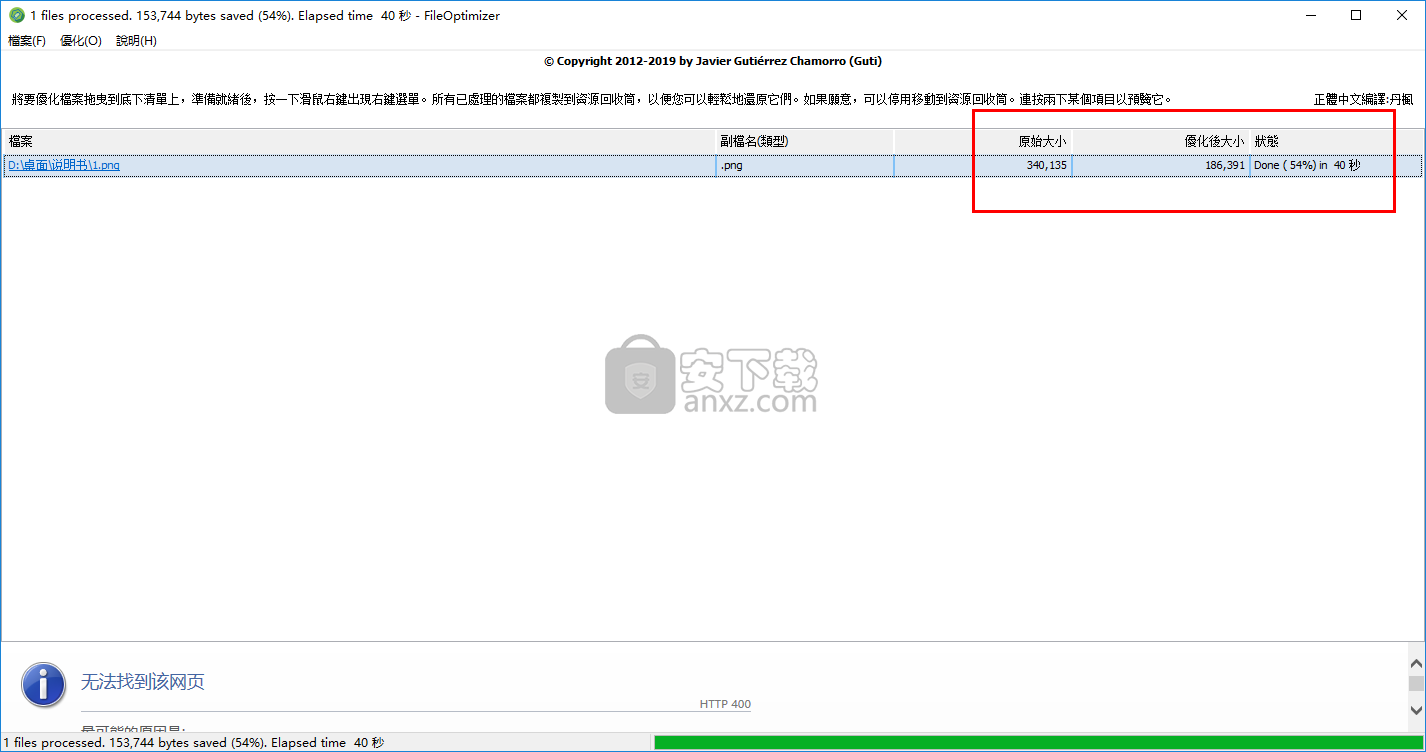
Task: Click the copyright Javier Gutiérrez Chamorro text
Action: 713,61
